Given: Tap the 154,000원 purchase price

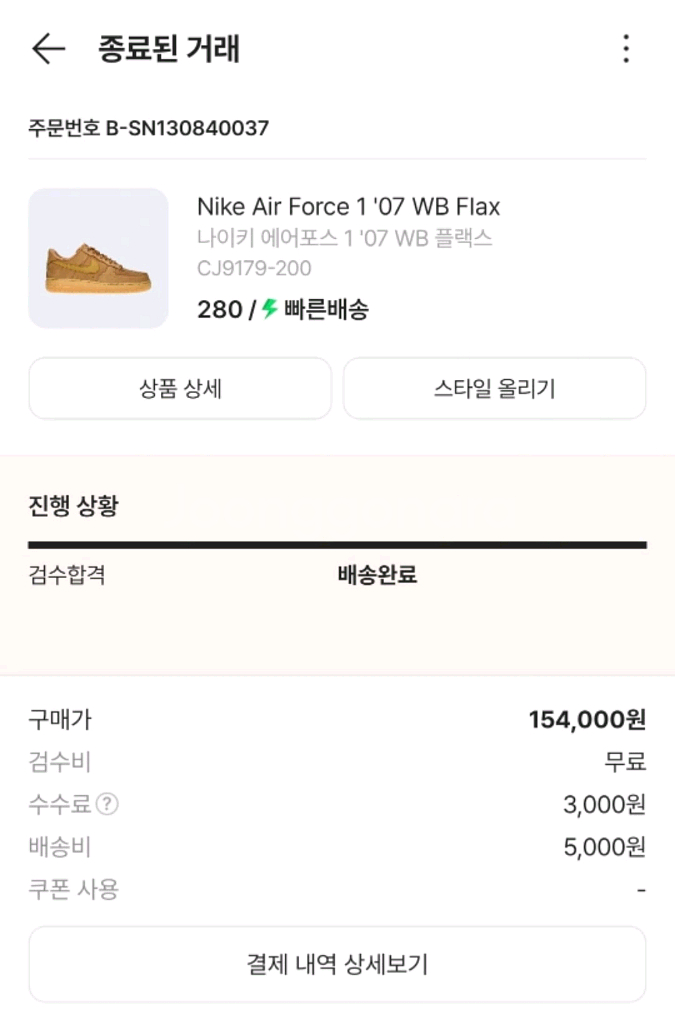Looking at the screenshot, I should click(x=587, y=720).
